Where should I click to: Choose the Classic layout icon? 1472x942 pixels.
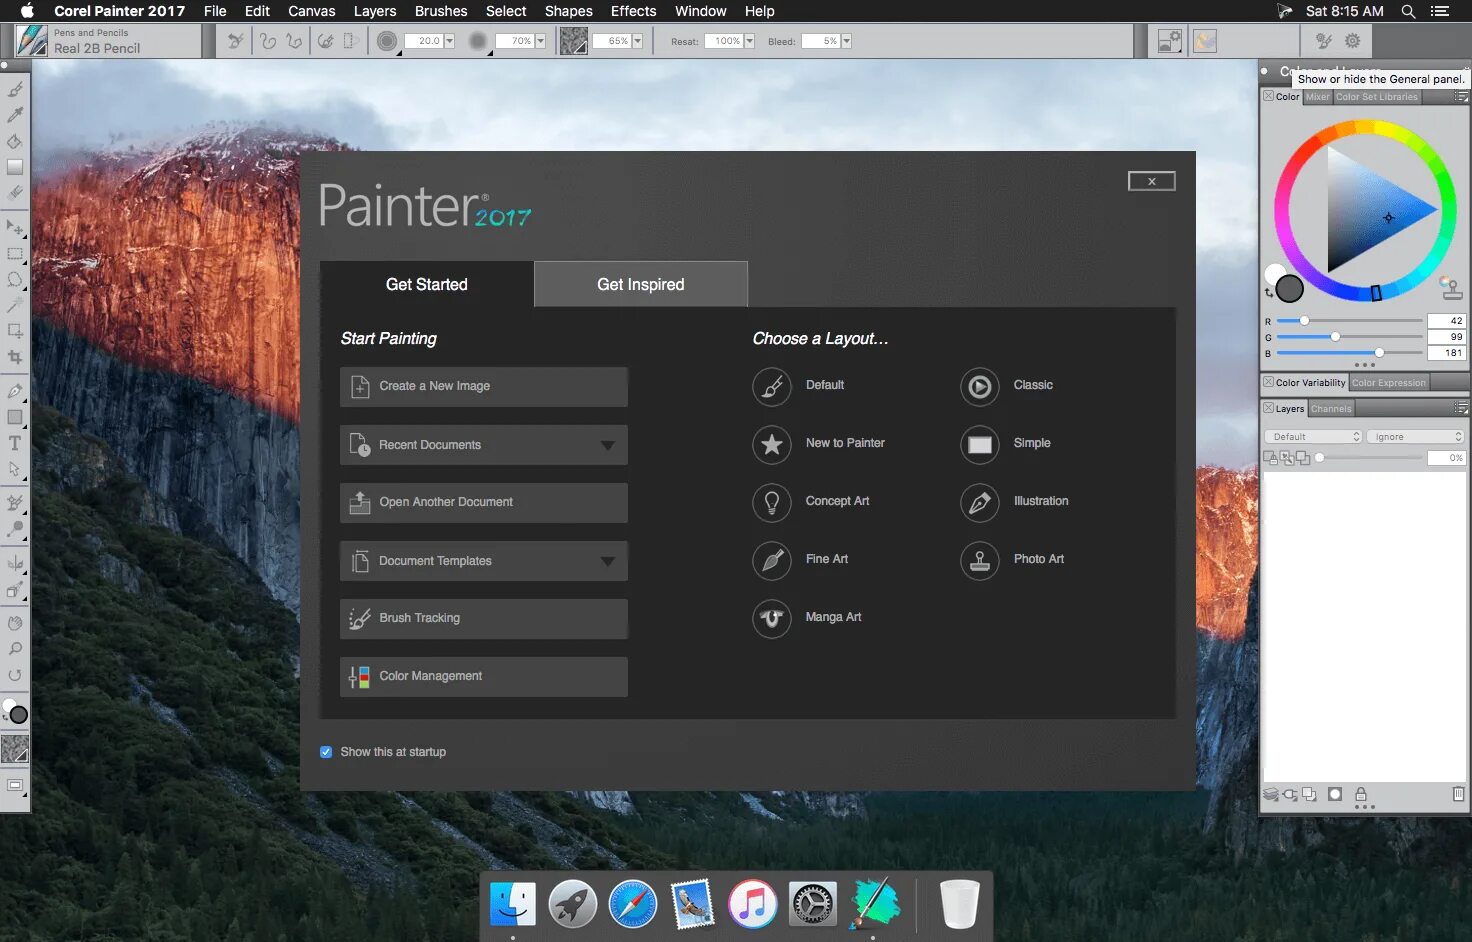tap(980, 386)
